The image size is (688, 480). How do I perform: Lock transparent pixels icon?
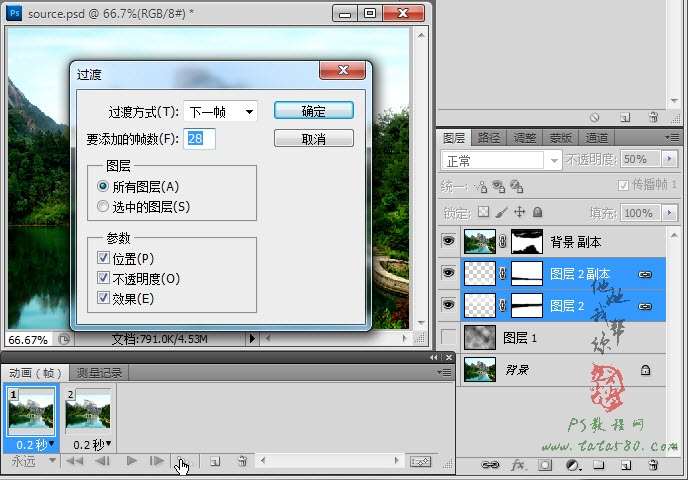pyautogui.click(x=483, y=212)
